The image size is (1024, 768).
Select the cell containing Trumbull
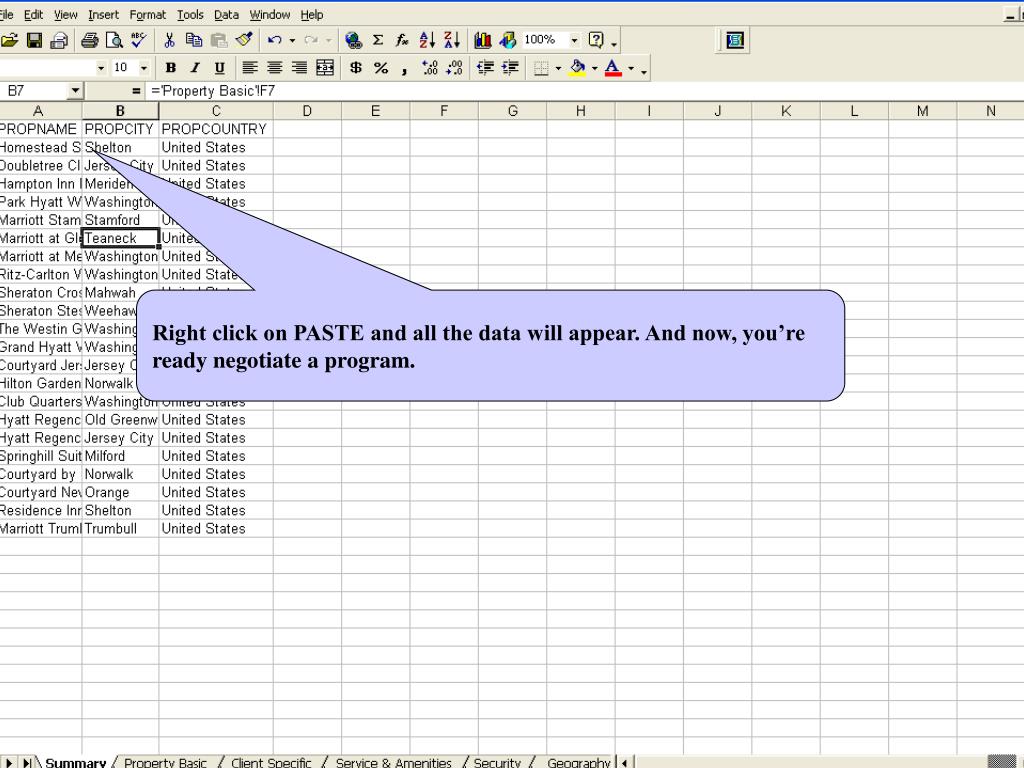coord(120,528)
